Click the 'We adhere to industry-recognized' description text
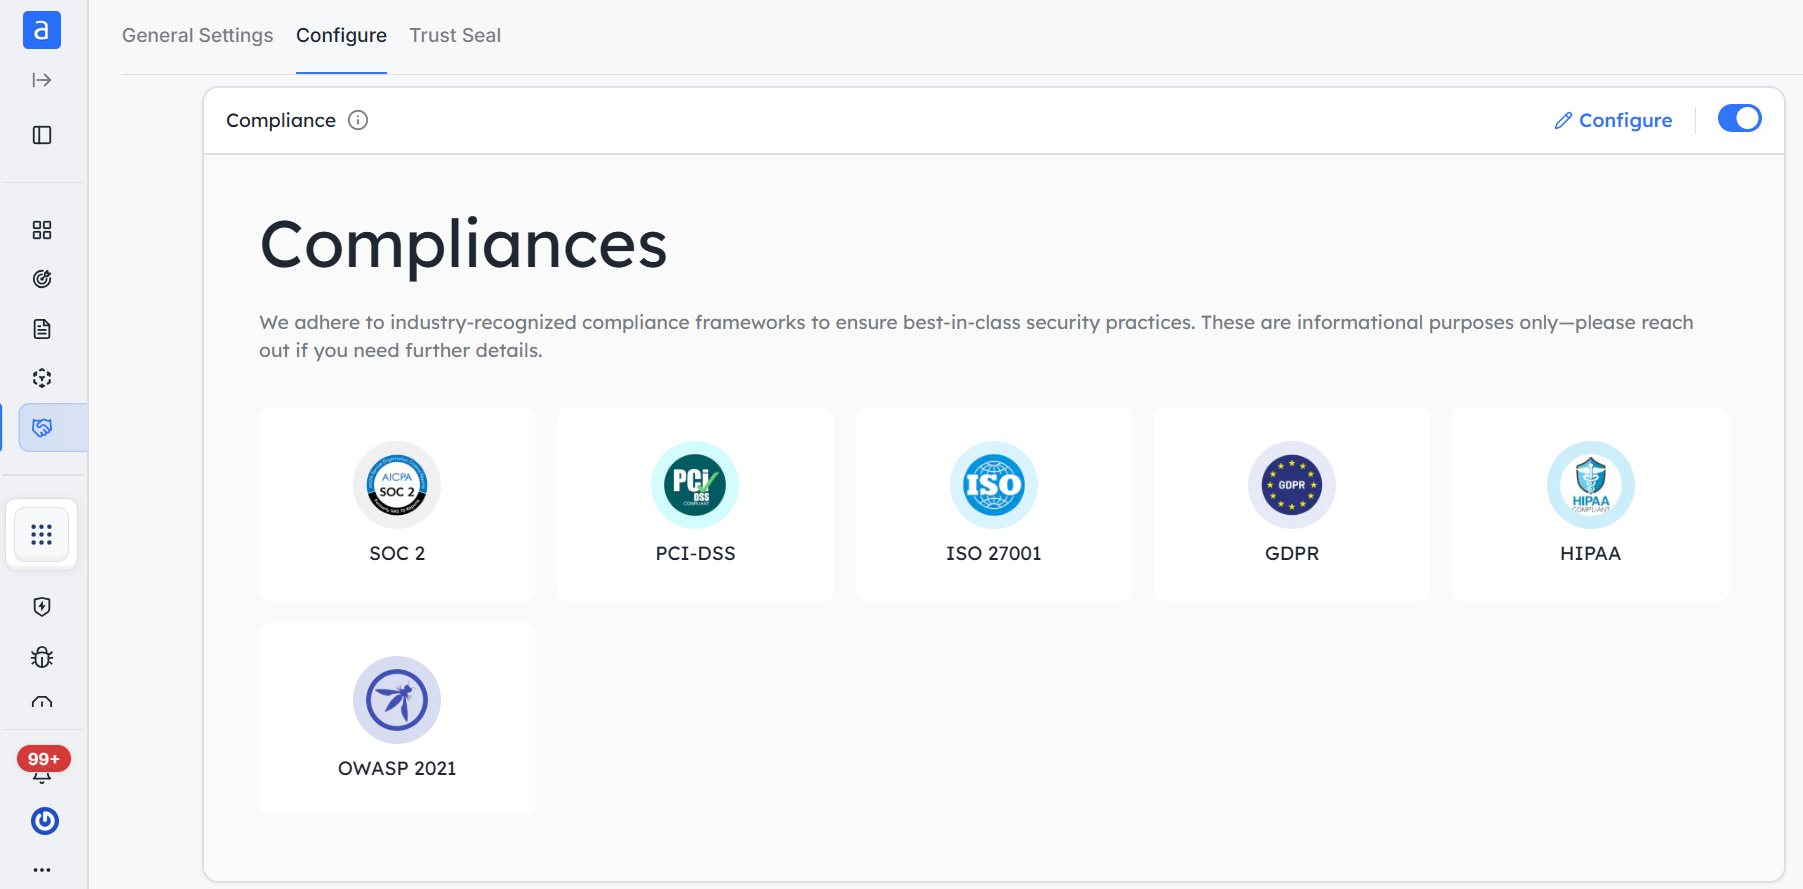This screenshot has height=889, width=1803. pyautogui.click(x=976, y=336)
